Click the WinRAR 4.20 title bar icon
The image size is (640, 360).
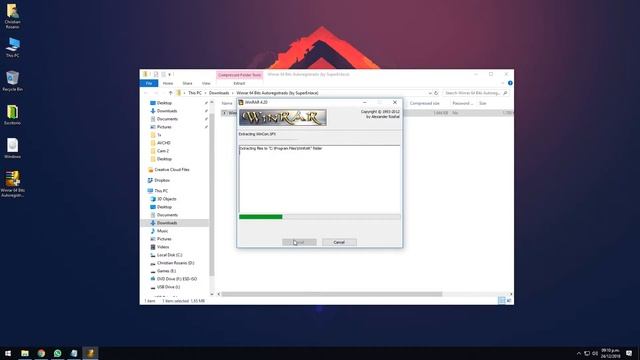point(241,102)
